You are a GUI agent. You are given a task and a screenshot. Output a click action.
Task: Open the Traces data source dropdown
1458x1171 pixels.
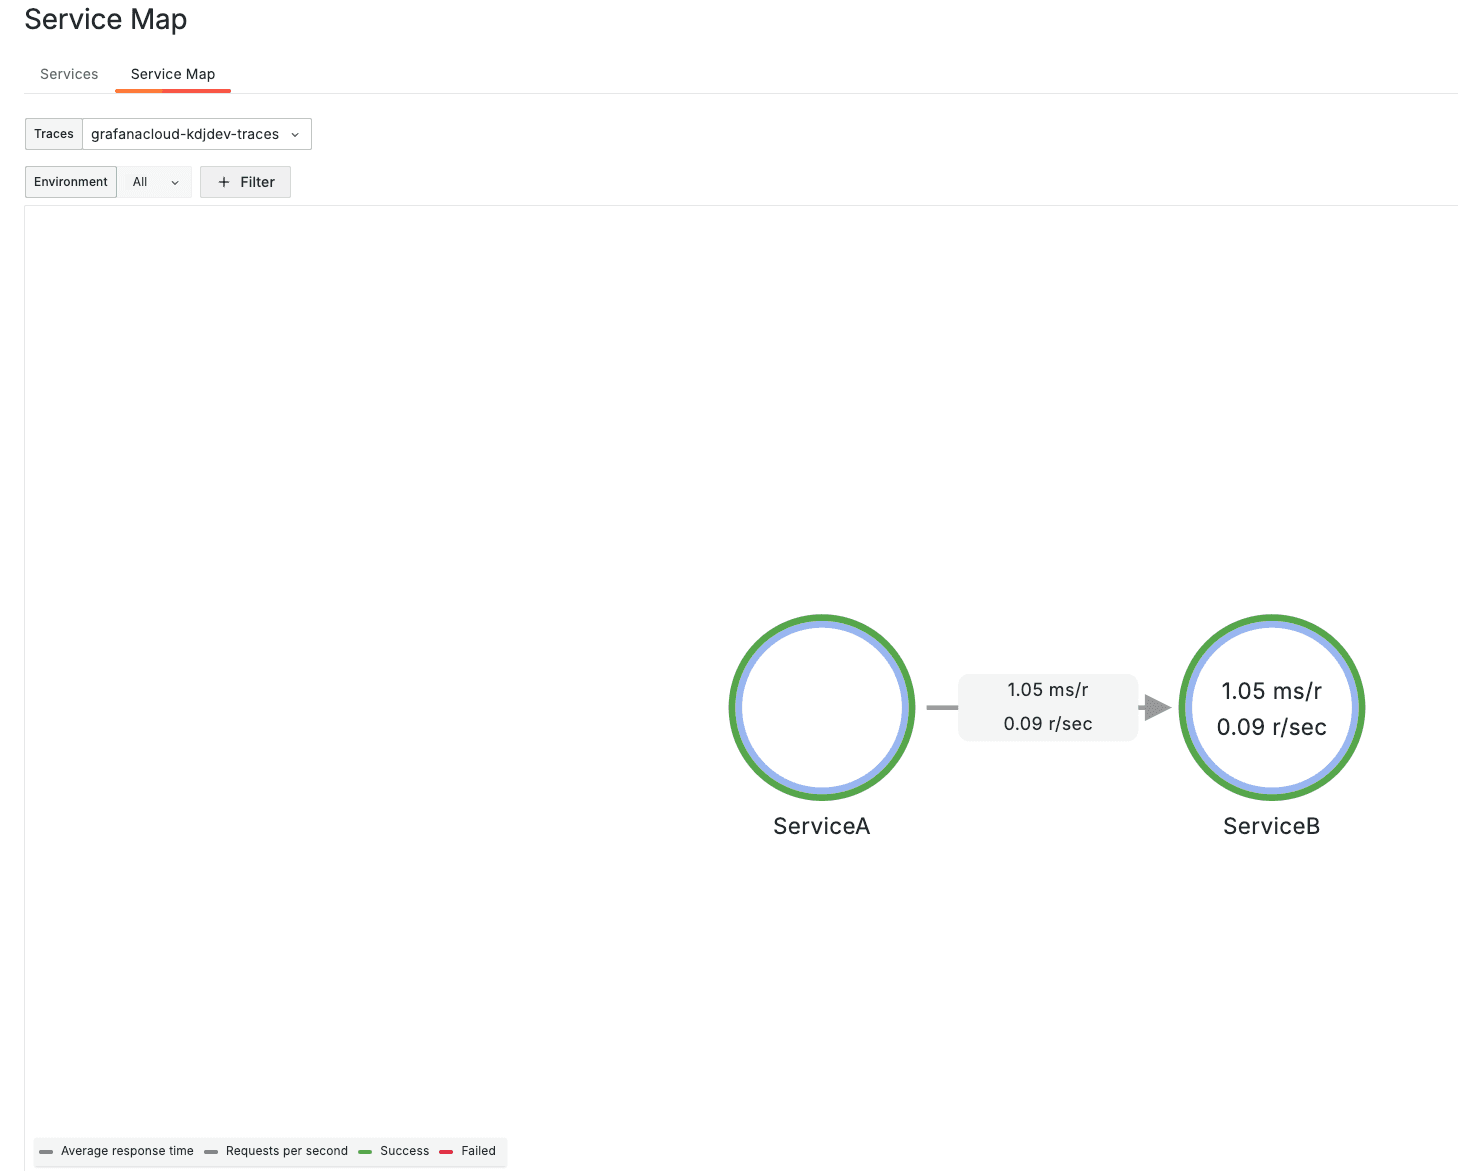tap(196, 134)
